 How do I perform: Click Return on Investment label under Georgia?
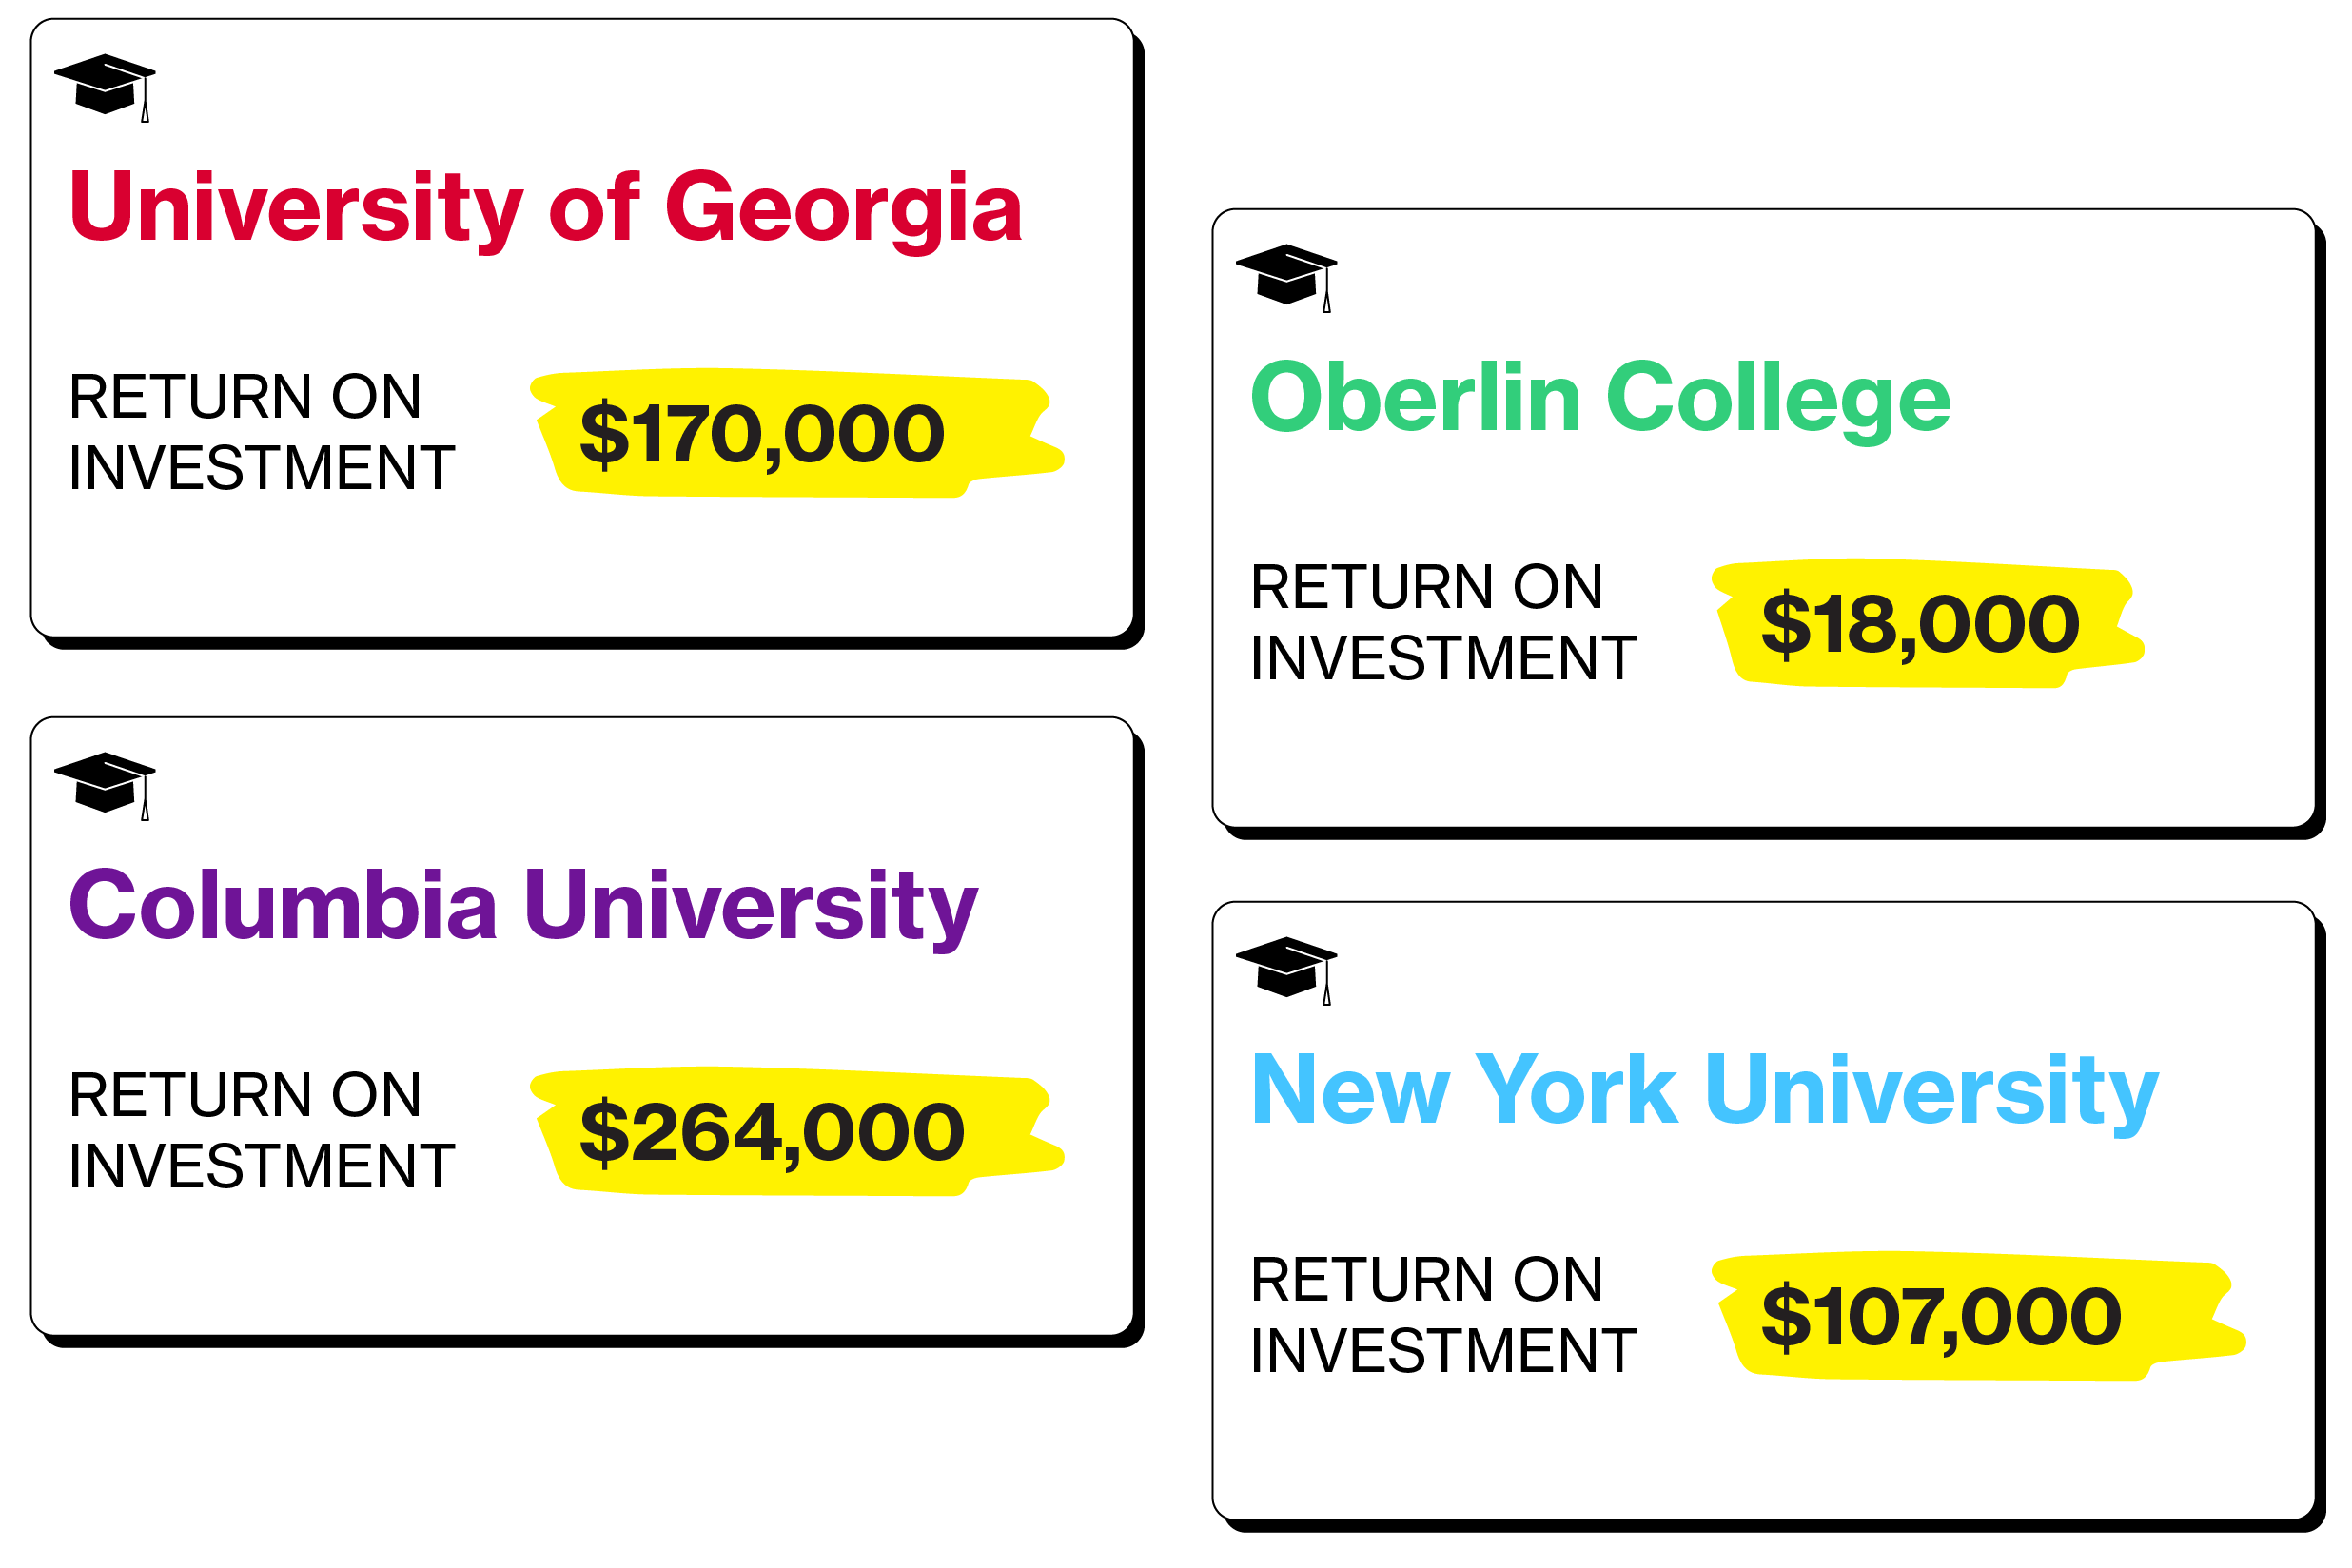point(261,432)
